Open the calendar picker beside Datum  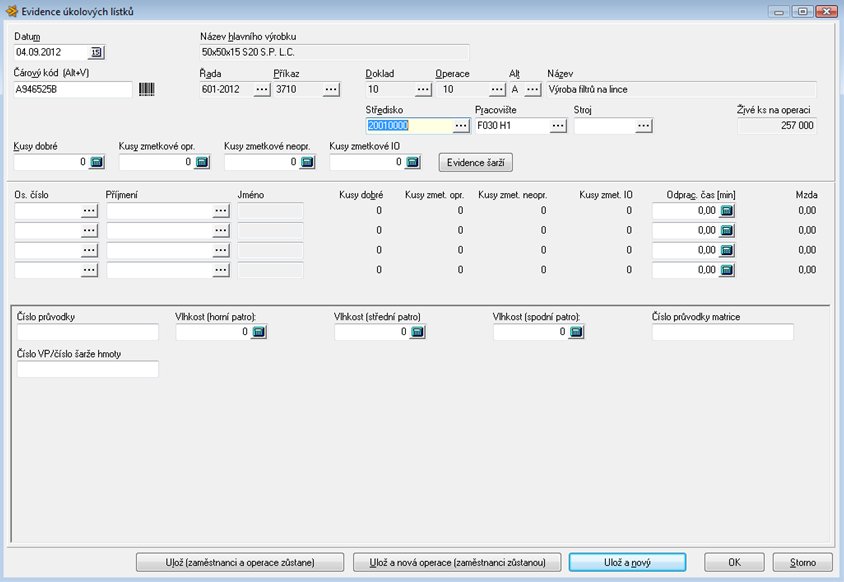click(96, 52)
